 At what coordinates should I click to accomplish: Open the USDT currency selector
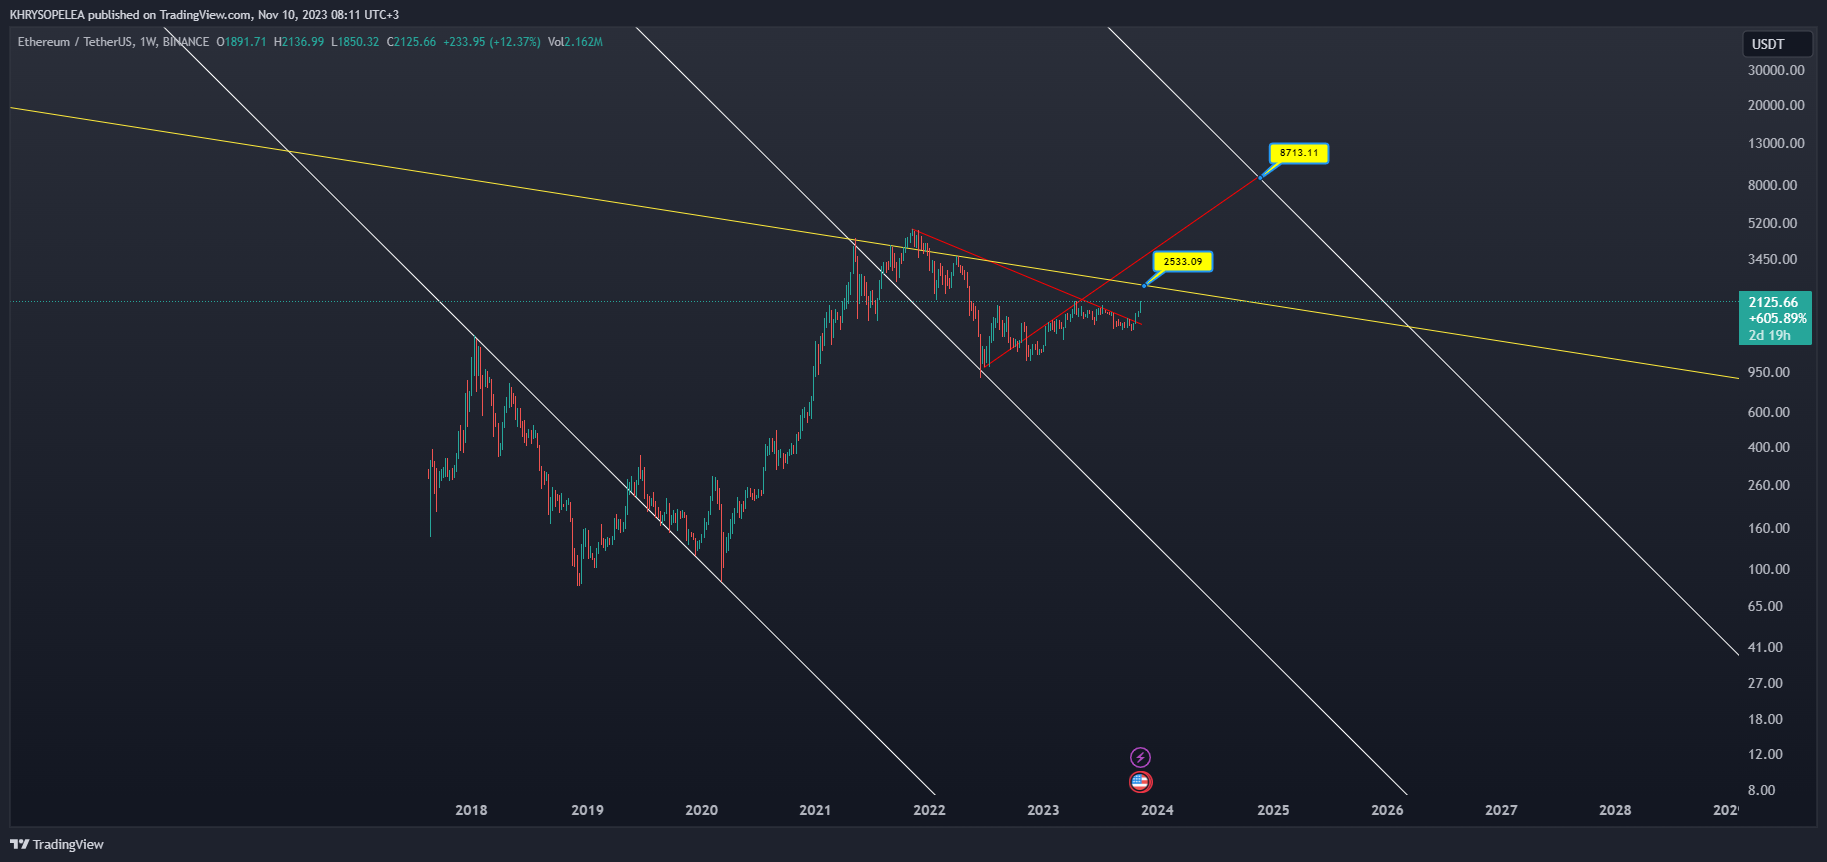point(1777,44)
